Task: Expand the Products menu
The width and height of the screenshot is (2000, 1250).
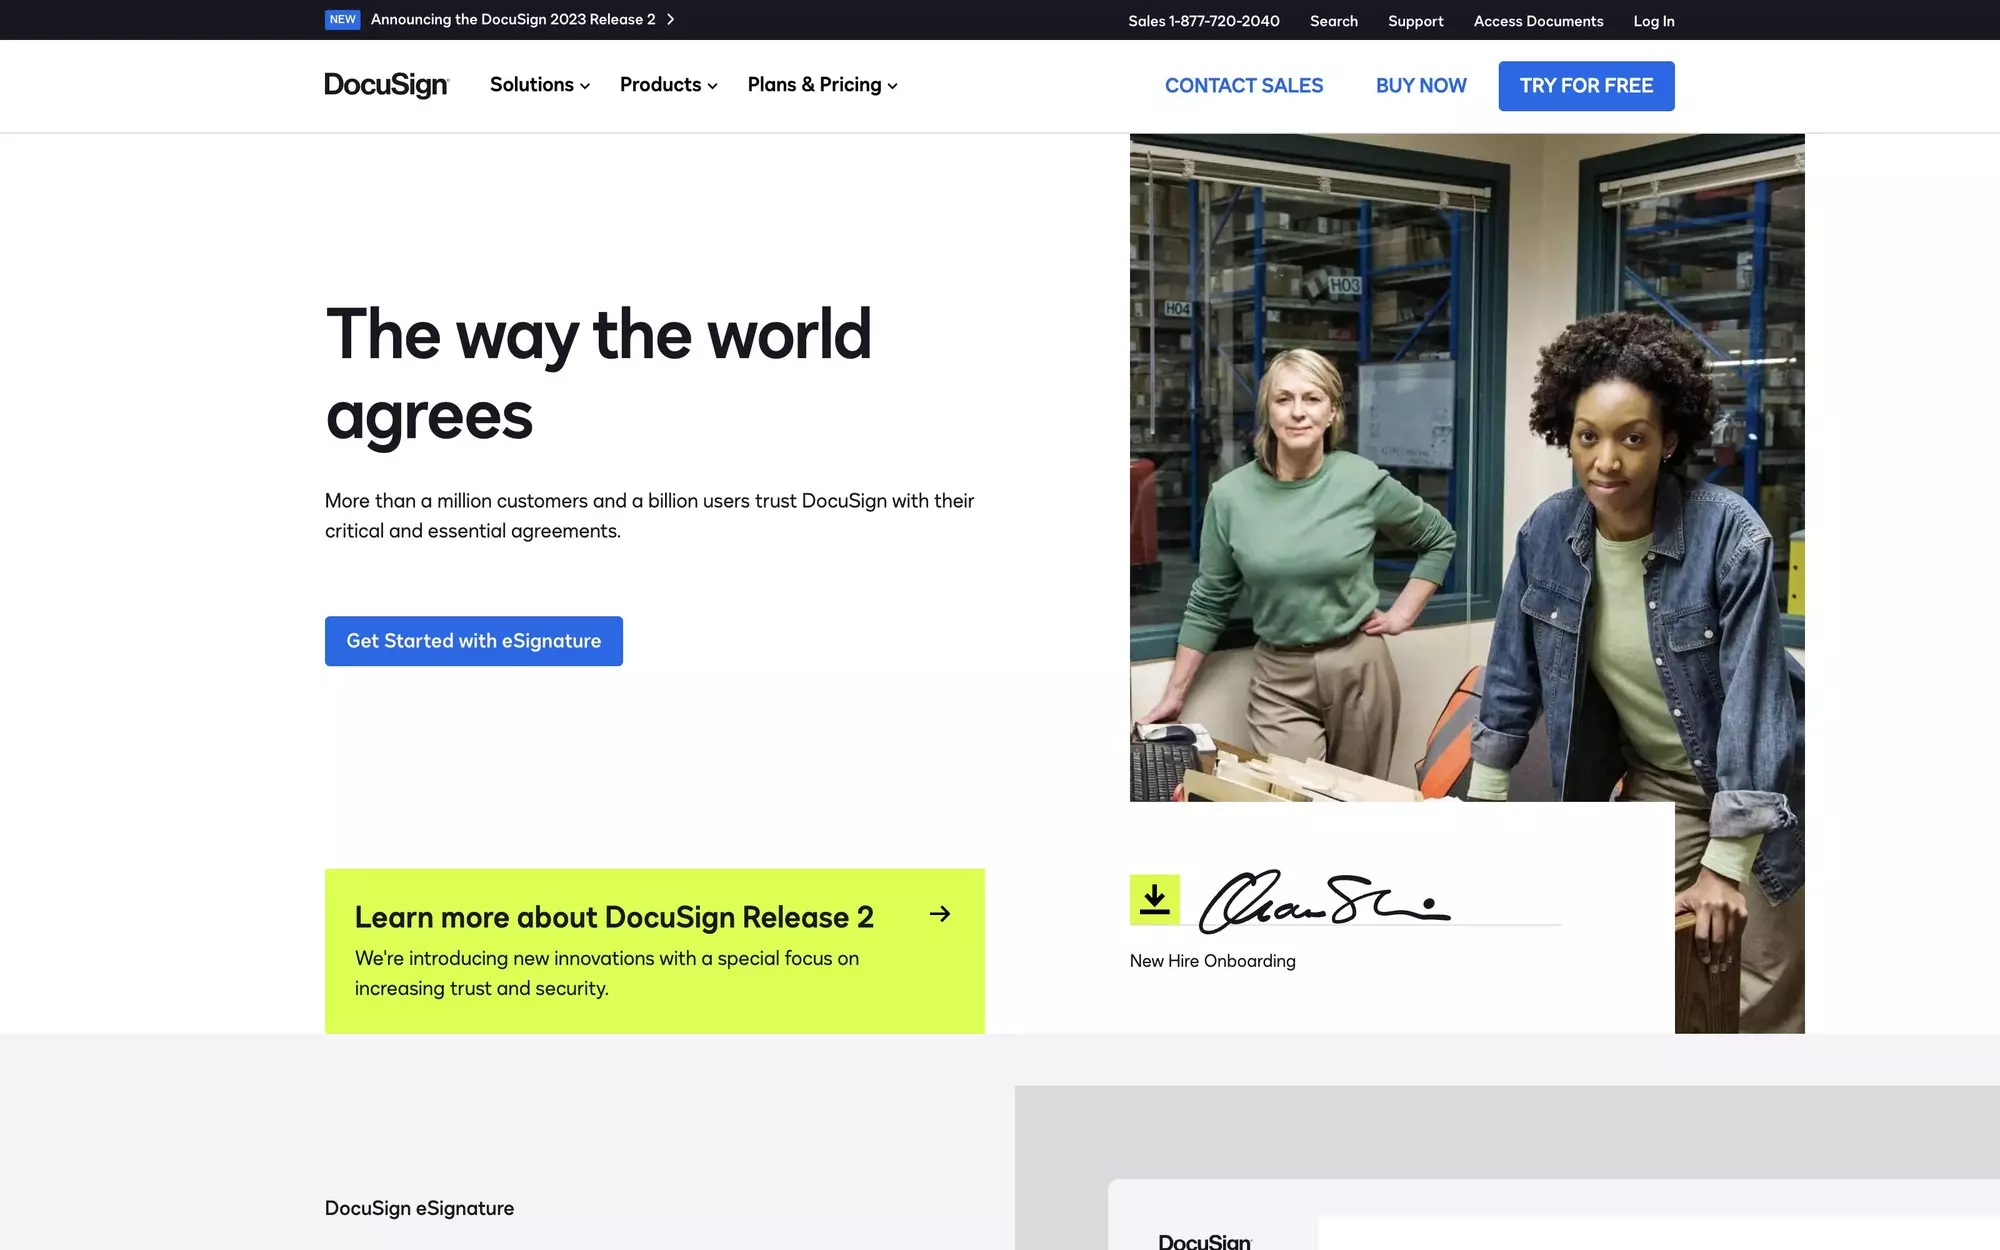Action: coord(667,85)
